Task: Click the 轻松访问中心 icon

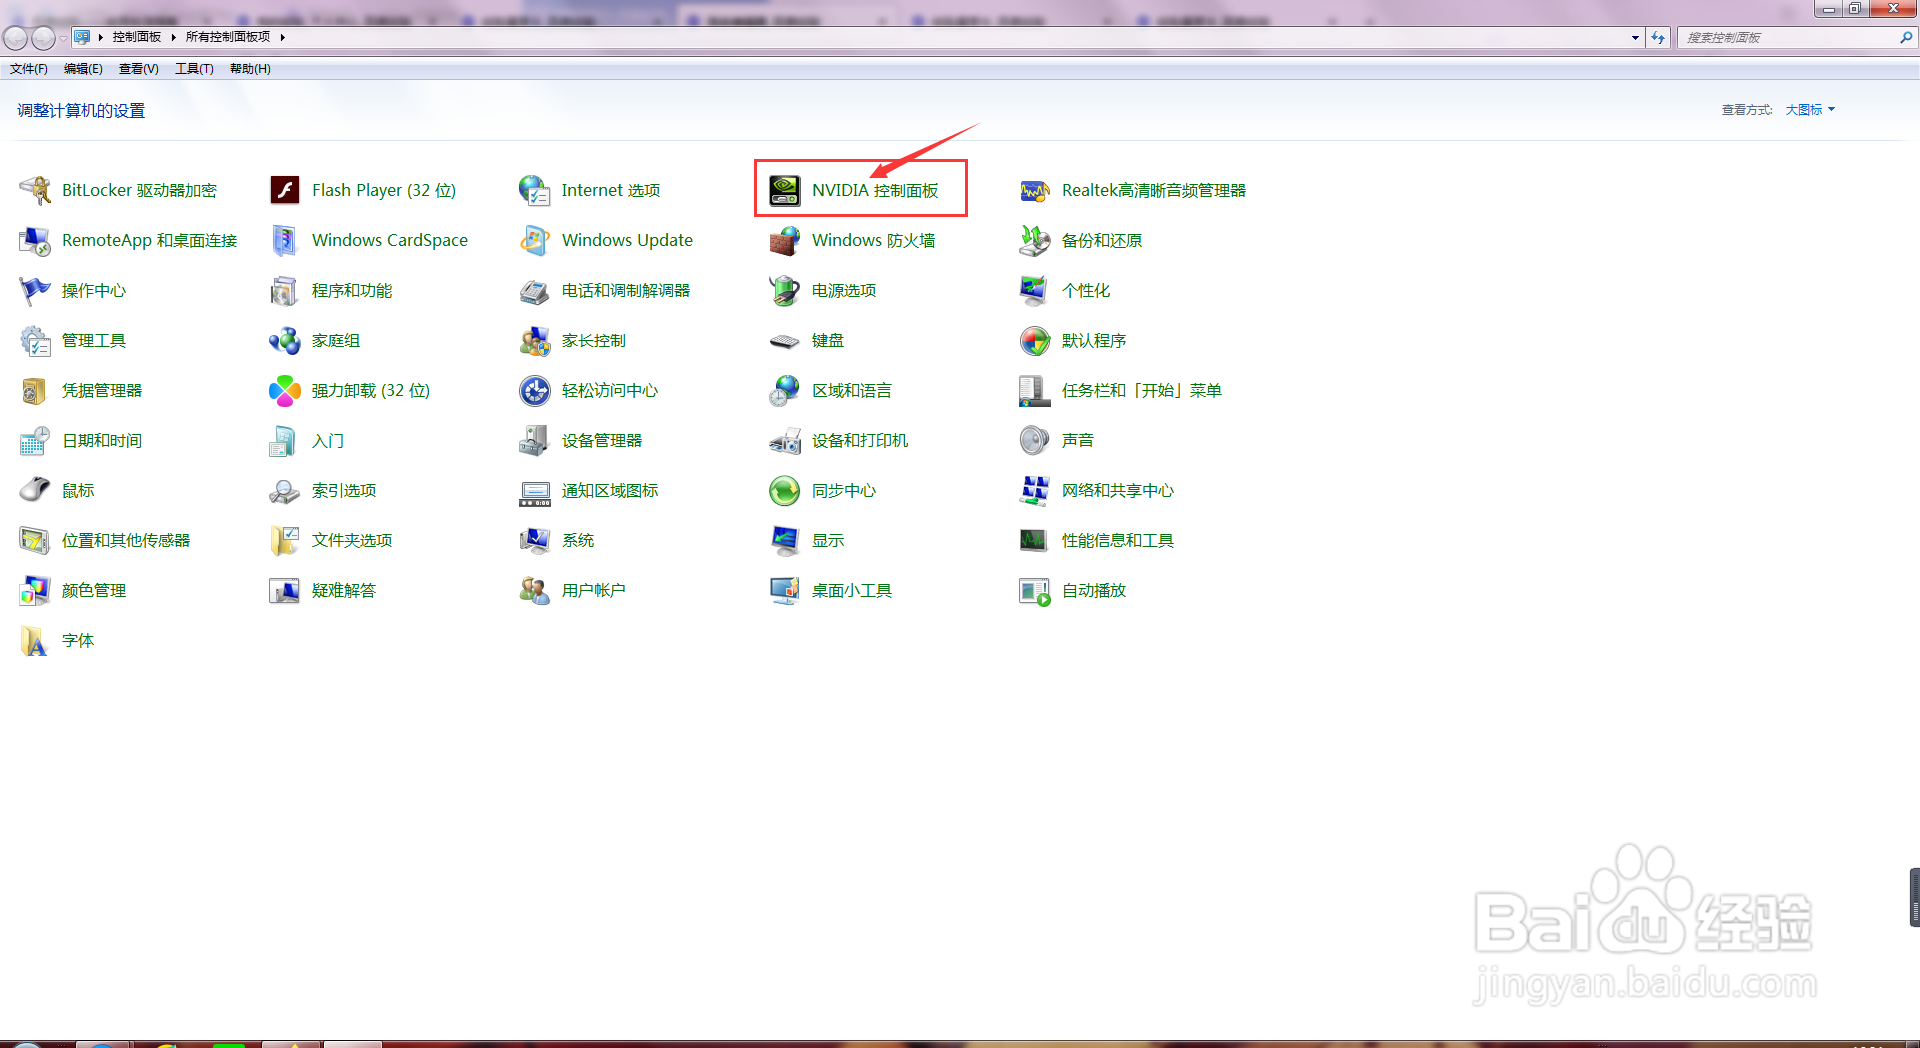Action: click(x=535, y=390)
